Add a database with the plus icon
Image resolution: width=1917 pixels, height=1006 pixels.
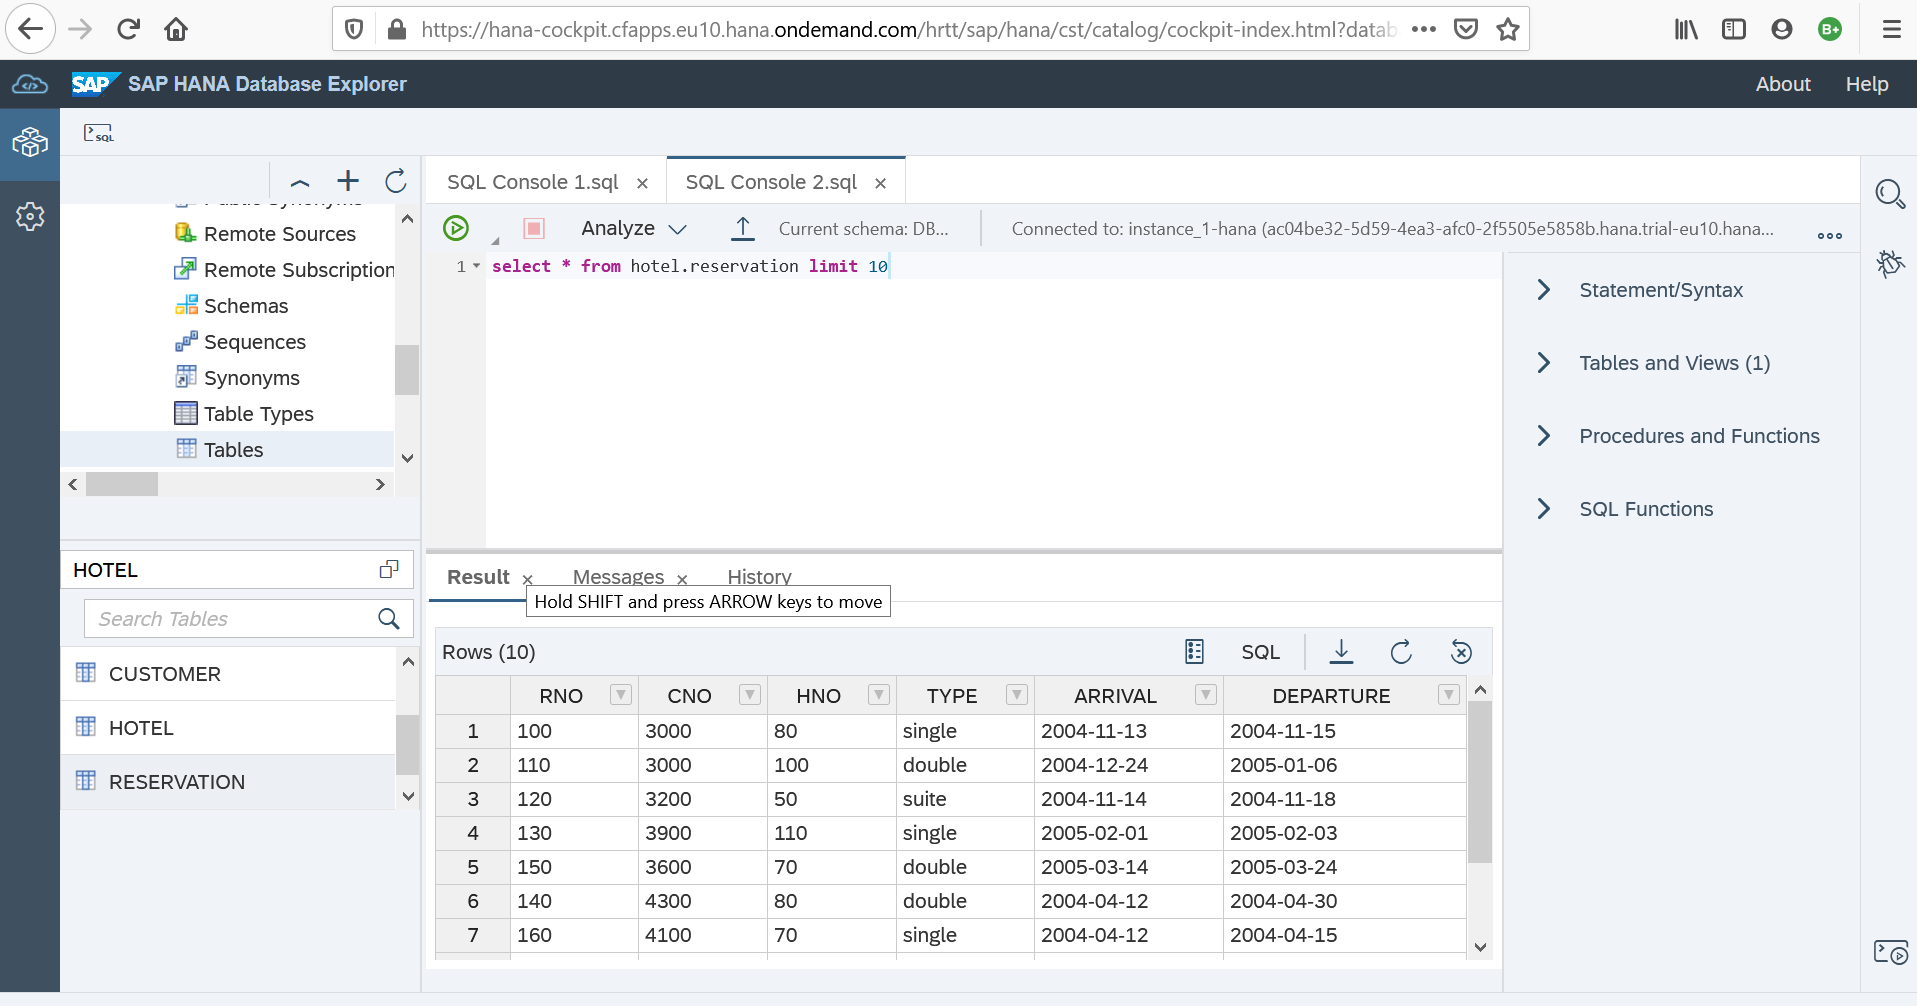coord(348,180)
